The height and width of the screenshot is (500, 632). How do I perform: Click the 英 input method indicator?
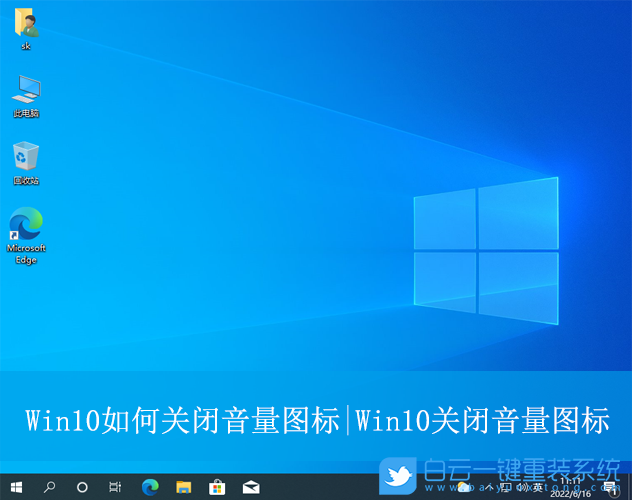pyautogui.click(x=538, y=488)
